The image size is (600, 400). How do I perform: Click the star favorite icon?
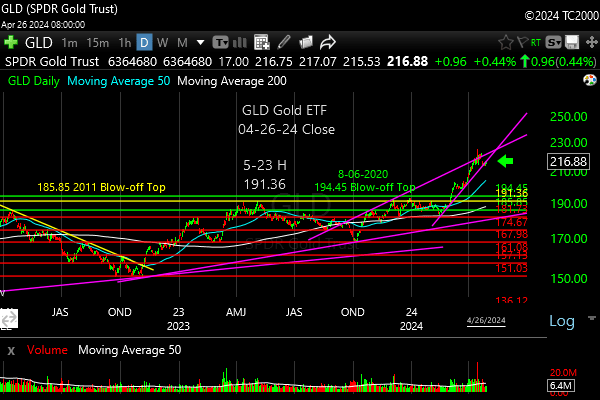tap(506, 43)
